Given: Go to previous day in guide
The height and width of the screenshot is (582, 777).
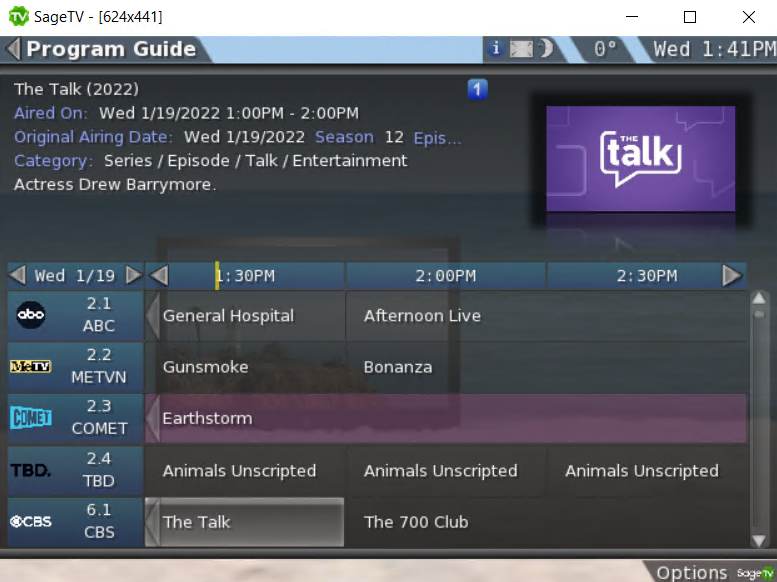Looking at the screenshot, I should [17, 275].
